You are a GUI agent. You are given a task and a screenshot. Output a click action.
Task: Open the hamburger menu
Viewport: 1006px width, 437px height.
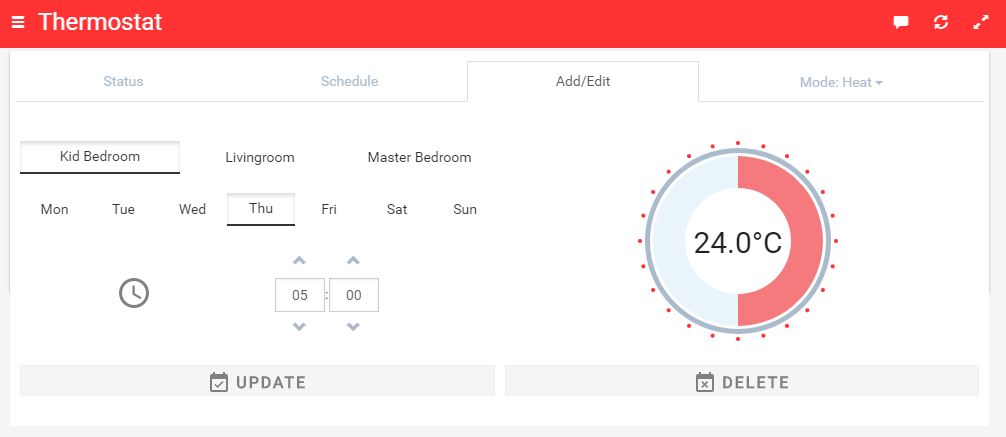(18, 22)
